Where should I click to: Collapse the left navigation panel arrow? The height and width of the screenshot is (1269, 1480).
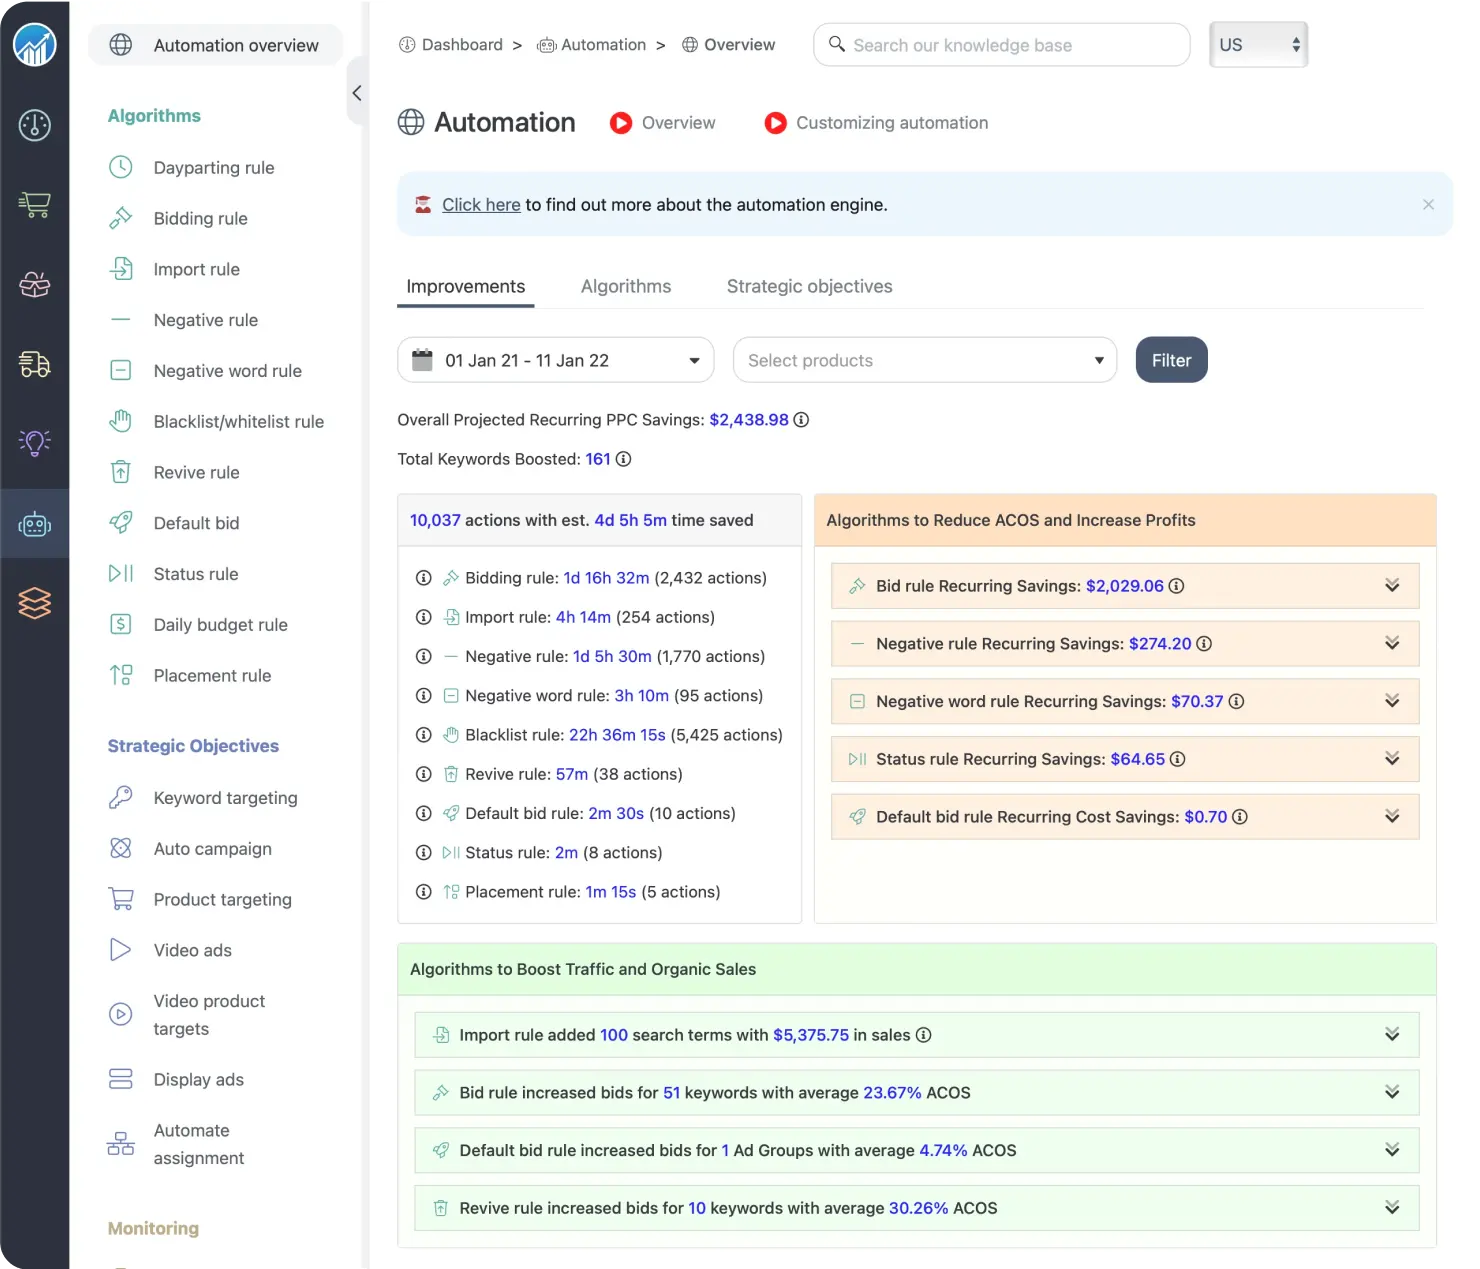pyautogui.click(x=357, y=93)
